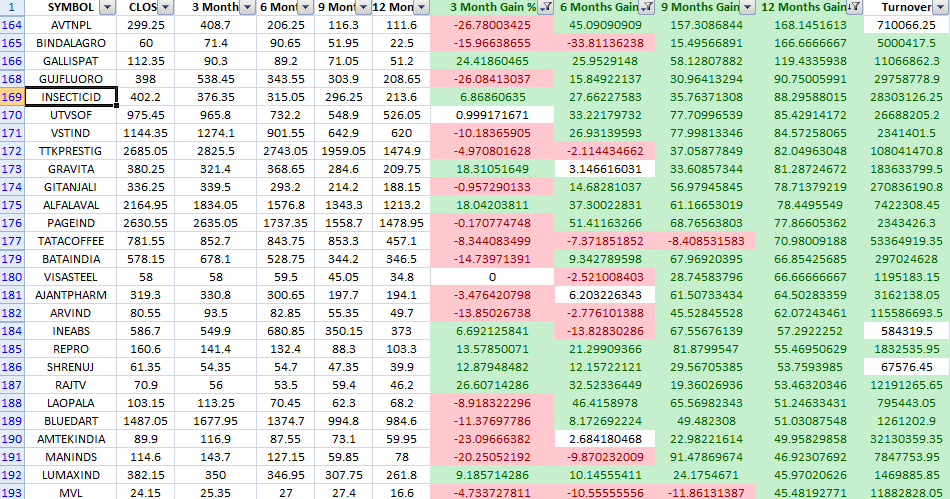Select the cell showing 1834.05
Screen dimensions: 950x499
[216, 205]
